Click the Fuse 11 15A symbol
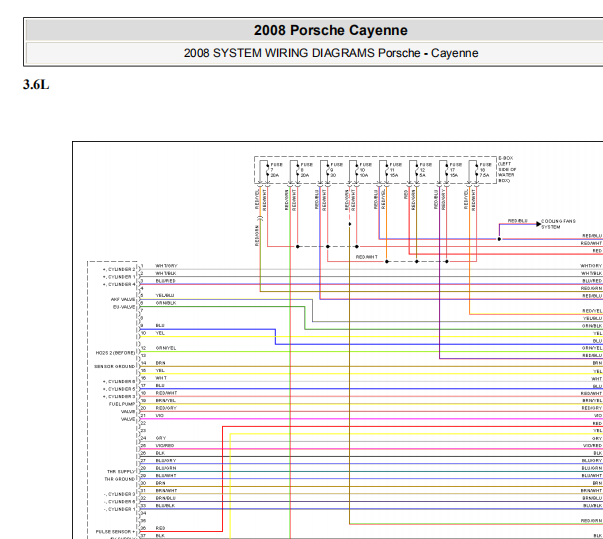This screenshot has height=539, width=603. pos(387,170)
